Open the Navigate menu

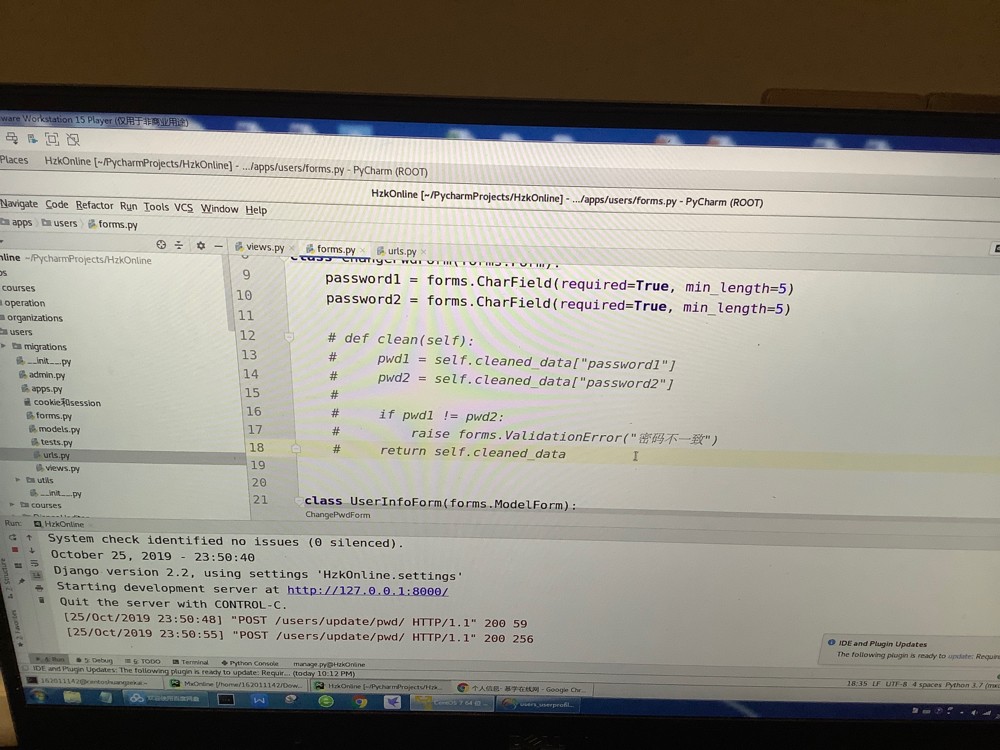[x=19, y=203]
